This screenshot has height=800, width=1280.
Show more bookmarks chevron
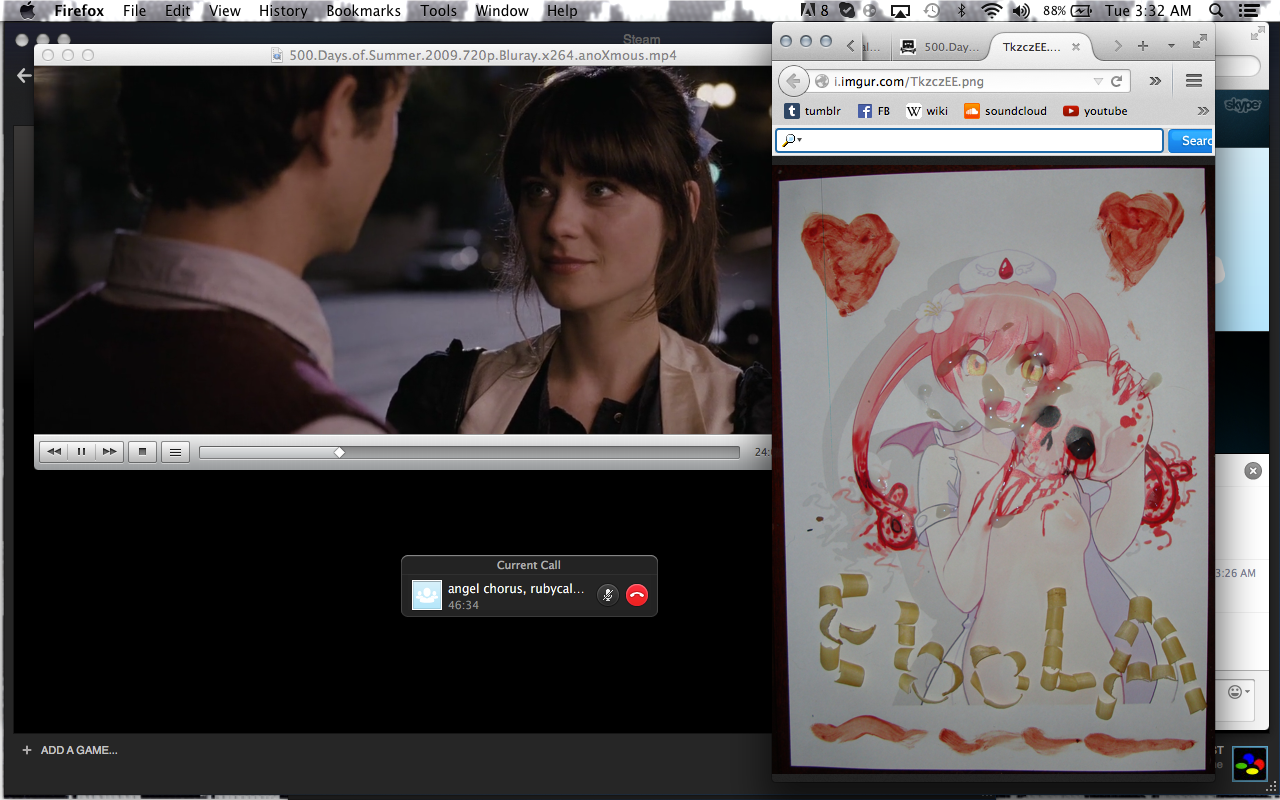[1203, 111]
